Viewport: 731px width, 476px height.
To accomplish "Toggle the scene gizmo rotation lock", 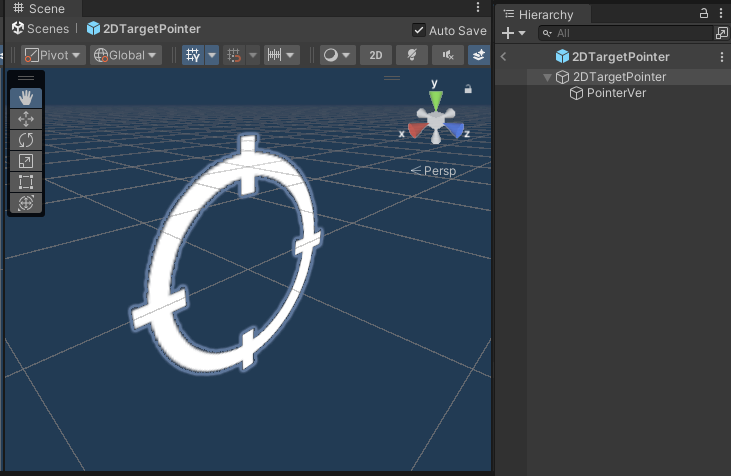I will pyautogui.click(x=467, y=89).
